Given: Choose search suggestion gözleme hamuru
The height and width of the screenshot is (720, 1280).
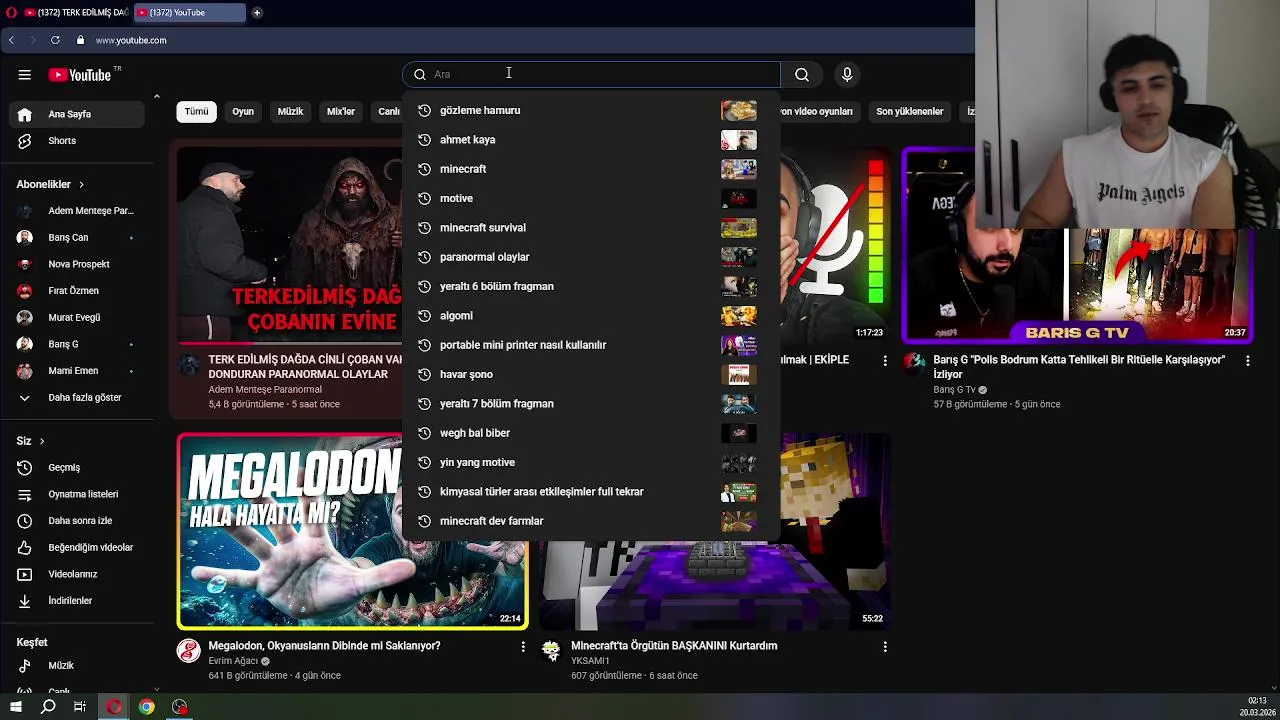Looking at the screenshot, I should click(x=591, y=110).
